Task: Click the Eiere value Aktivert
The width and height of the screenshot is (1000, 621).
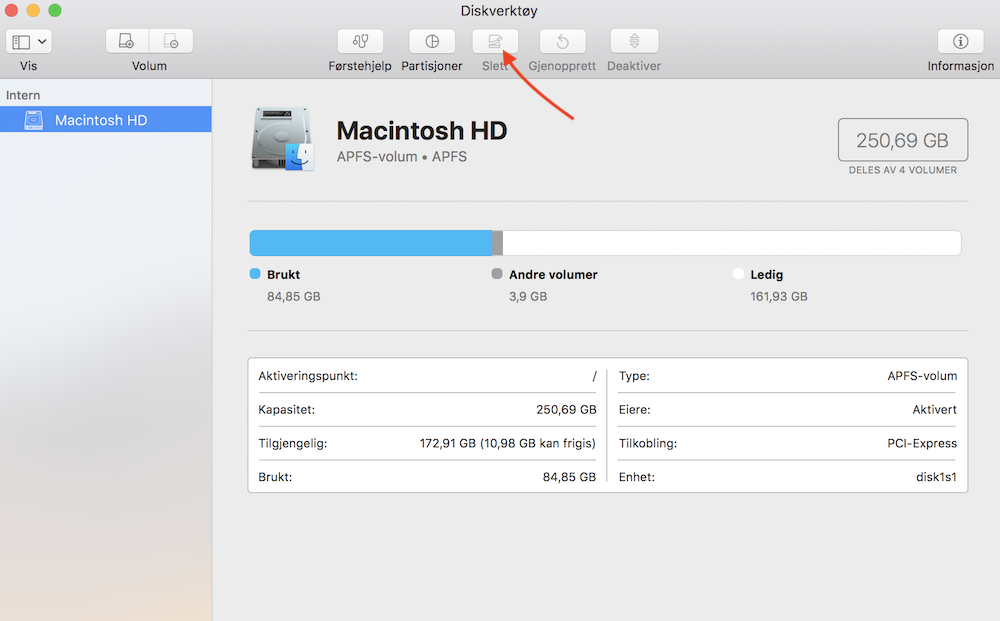Action: [934, 409]
